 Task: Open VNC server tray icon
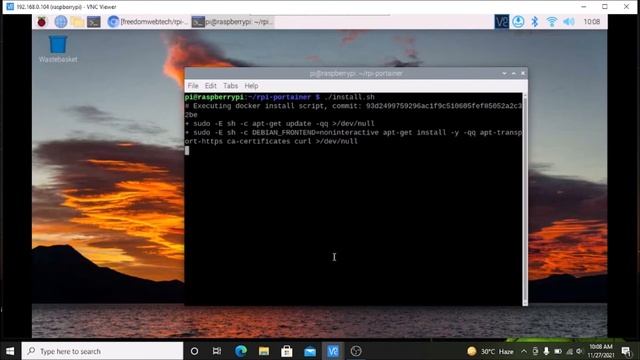coord(502,22)
